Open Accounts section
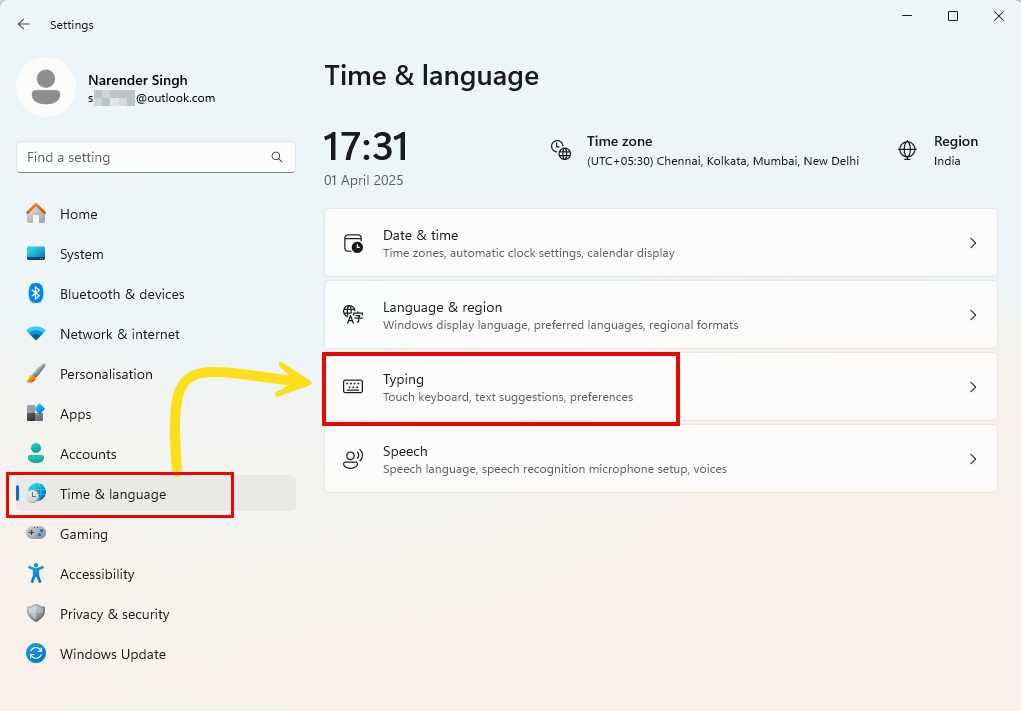The width and height of the screenshot is (1021, 711). click(156, 454)
